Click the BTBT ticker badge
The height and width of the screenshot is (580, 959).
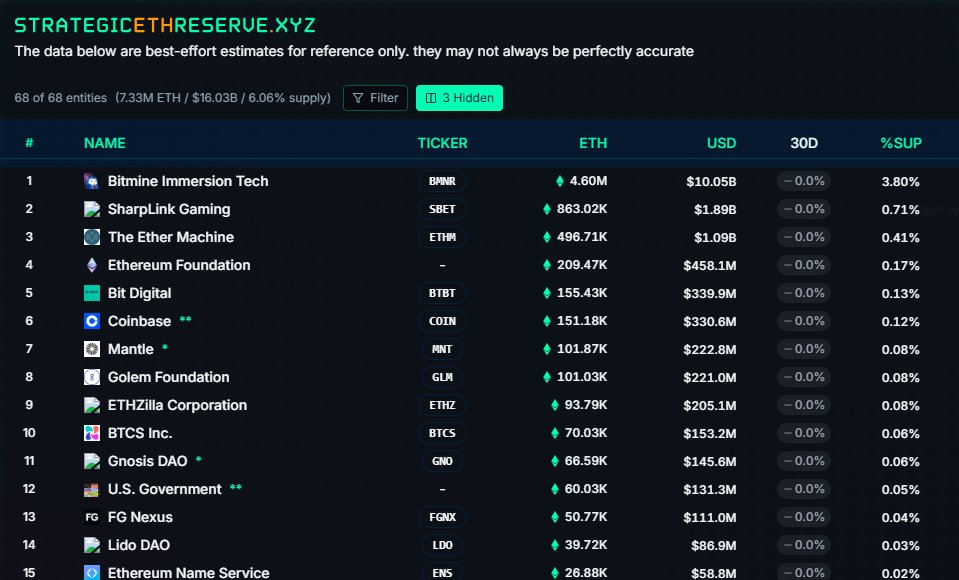(x=442, y=293)
